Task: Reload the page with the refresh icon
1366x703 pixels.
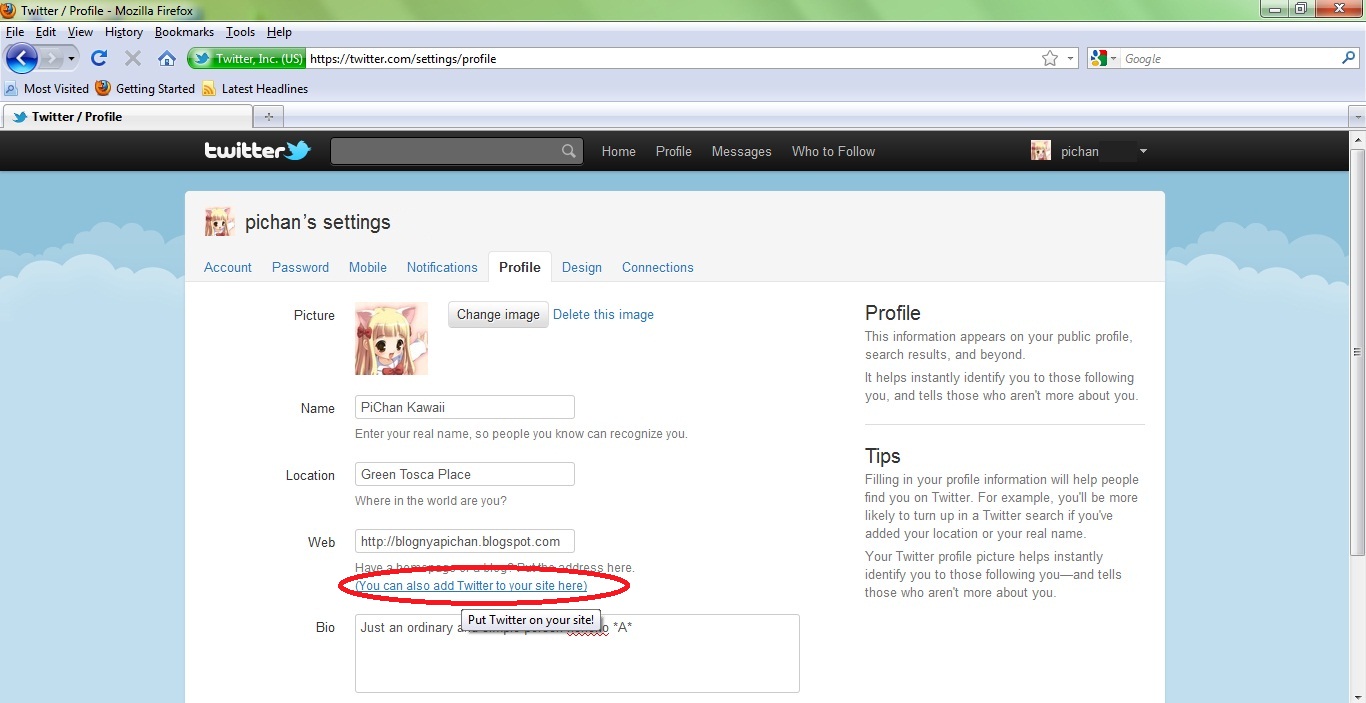Action: (99, 59)
